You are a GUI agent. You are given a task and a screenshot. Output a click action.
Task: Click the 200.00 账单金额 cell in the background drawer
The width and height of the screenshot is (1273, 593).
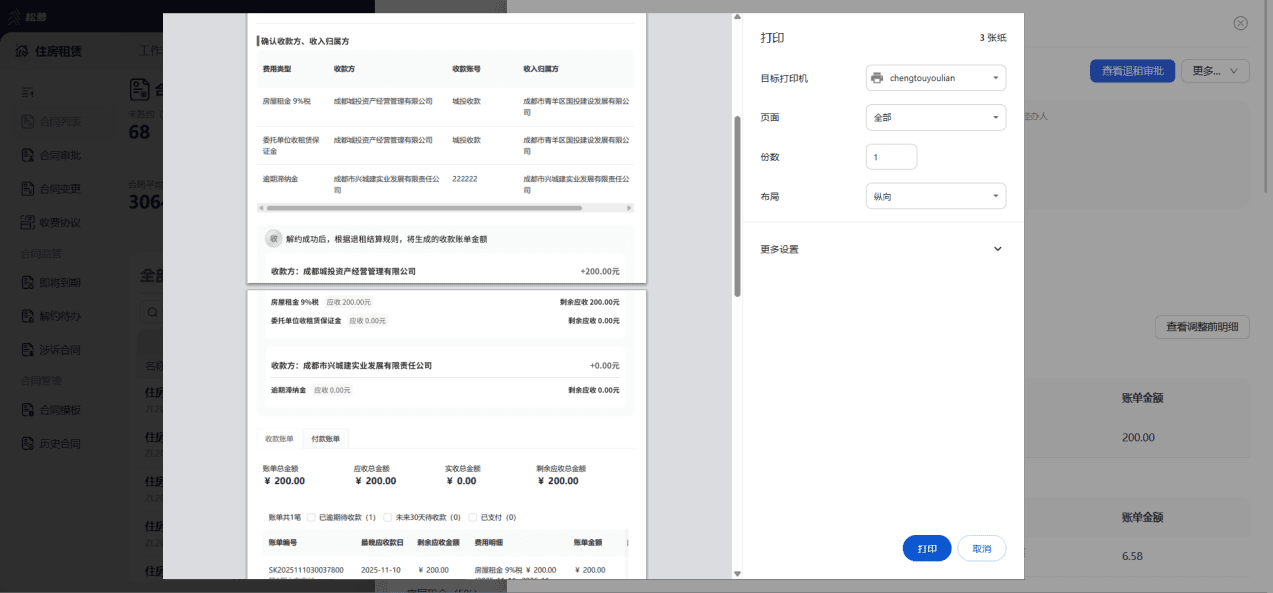[x=1138, y=437]
